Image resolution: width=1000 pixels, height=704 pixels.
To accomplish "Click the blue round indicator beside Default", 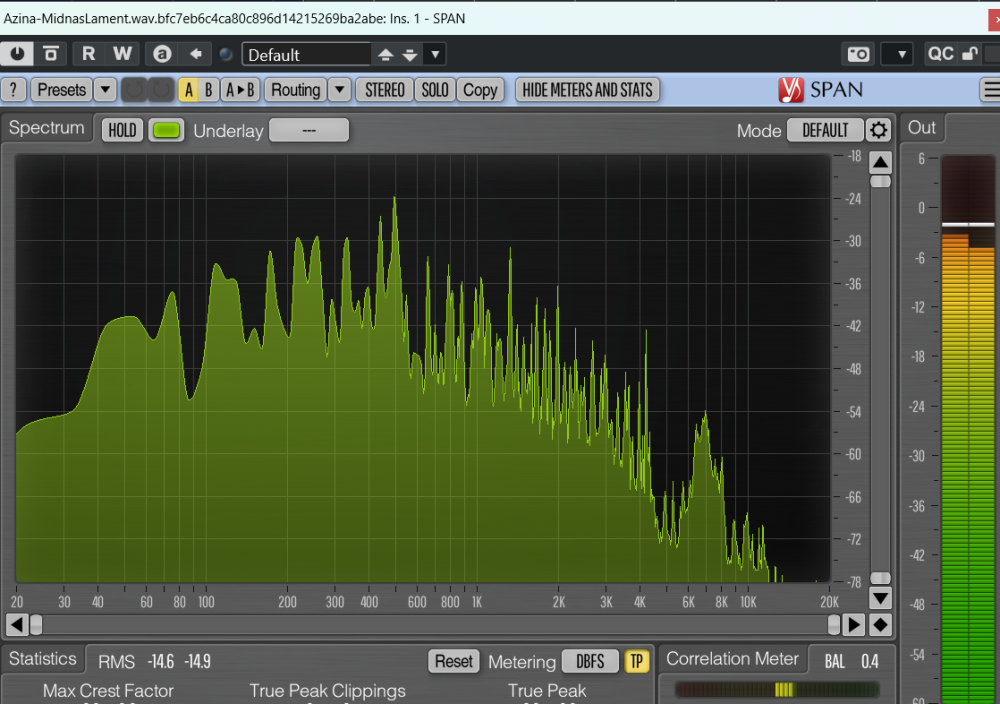I will (226, 54).
